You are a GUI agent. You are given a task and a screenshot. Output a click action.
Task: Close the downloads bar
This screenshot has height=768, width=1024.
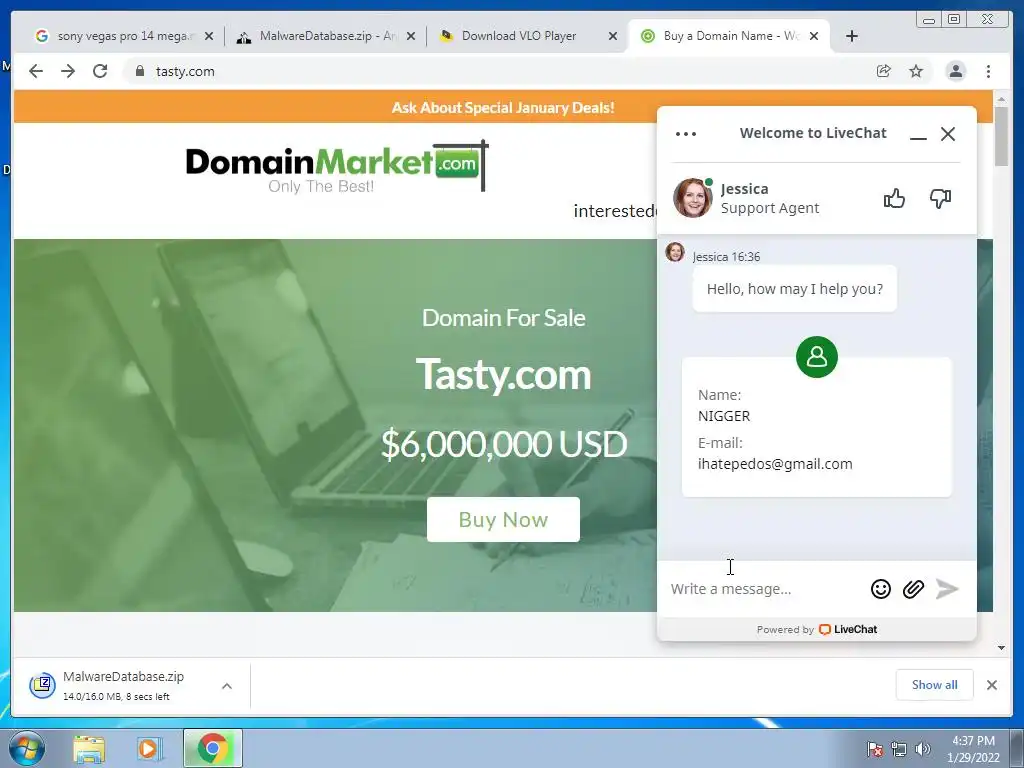(991, 684)
